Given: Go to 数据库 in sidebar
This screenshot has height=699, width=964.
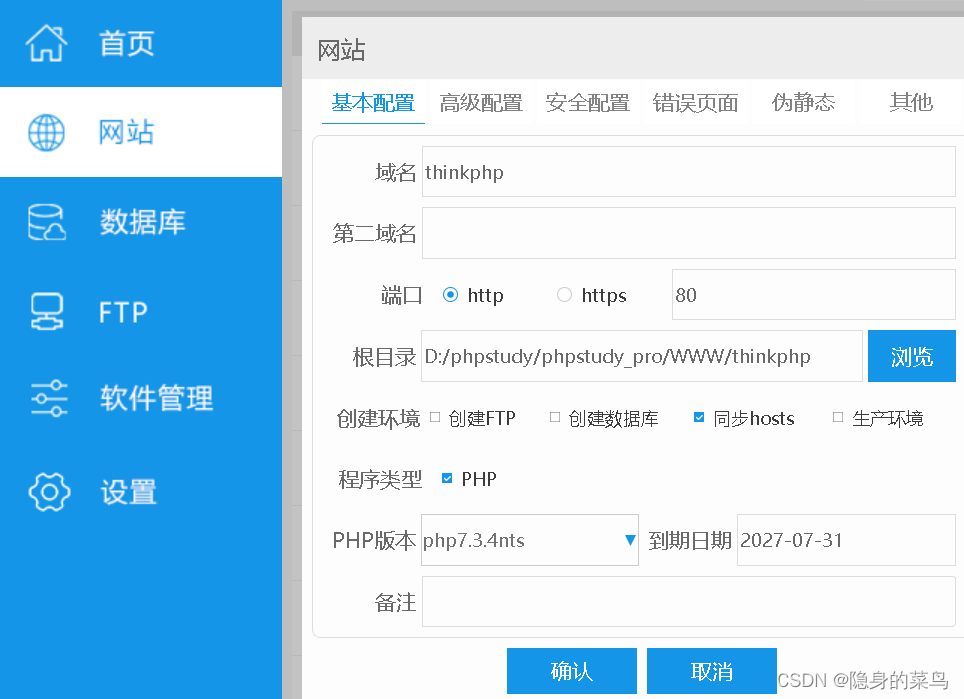Looking at the screenshot, I should (143, 222).
